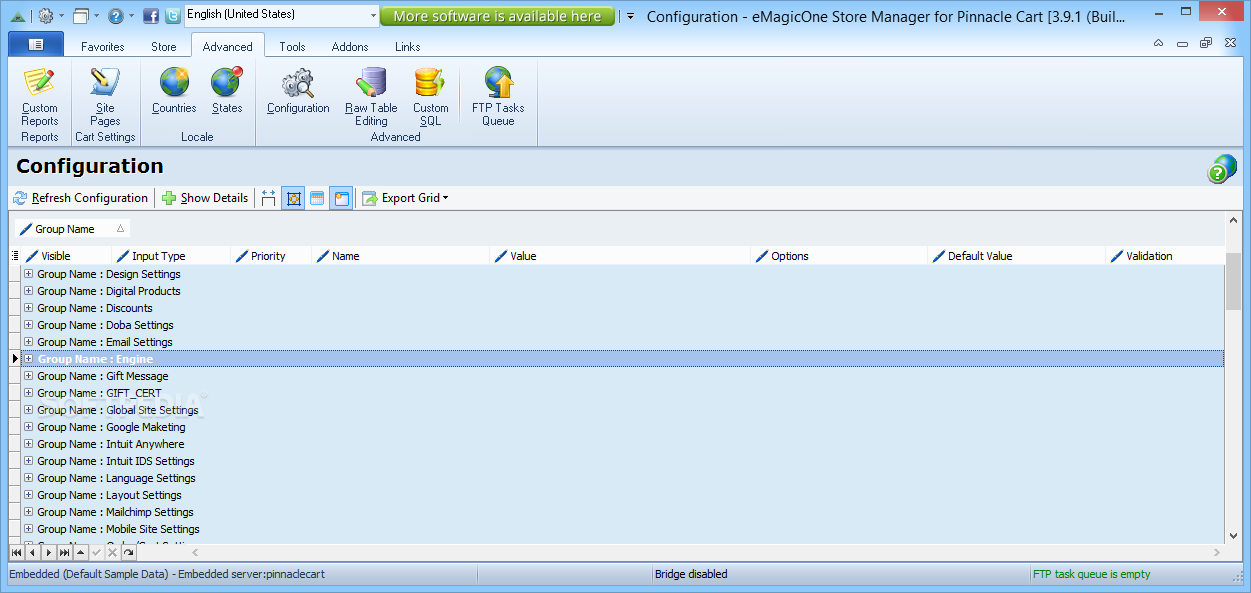Viewport: 1251px width, 593px height.
Task: Select the Mobile Site Settings row
Action: tap(623, 529)
